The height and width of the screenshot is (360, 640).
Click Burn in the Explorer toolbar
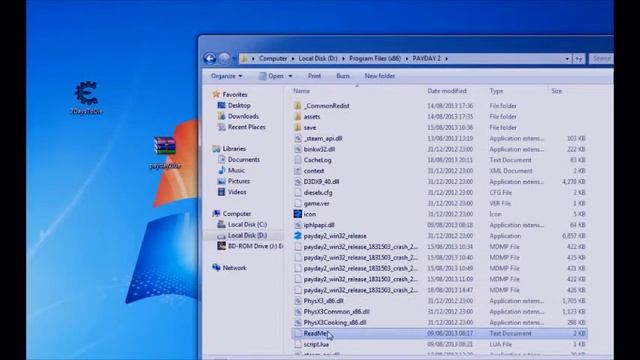tap(343, 76)
